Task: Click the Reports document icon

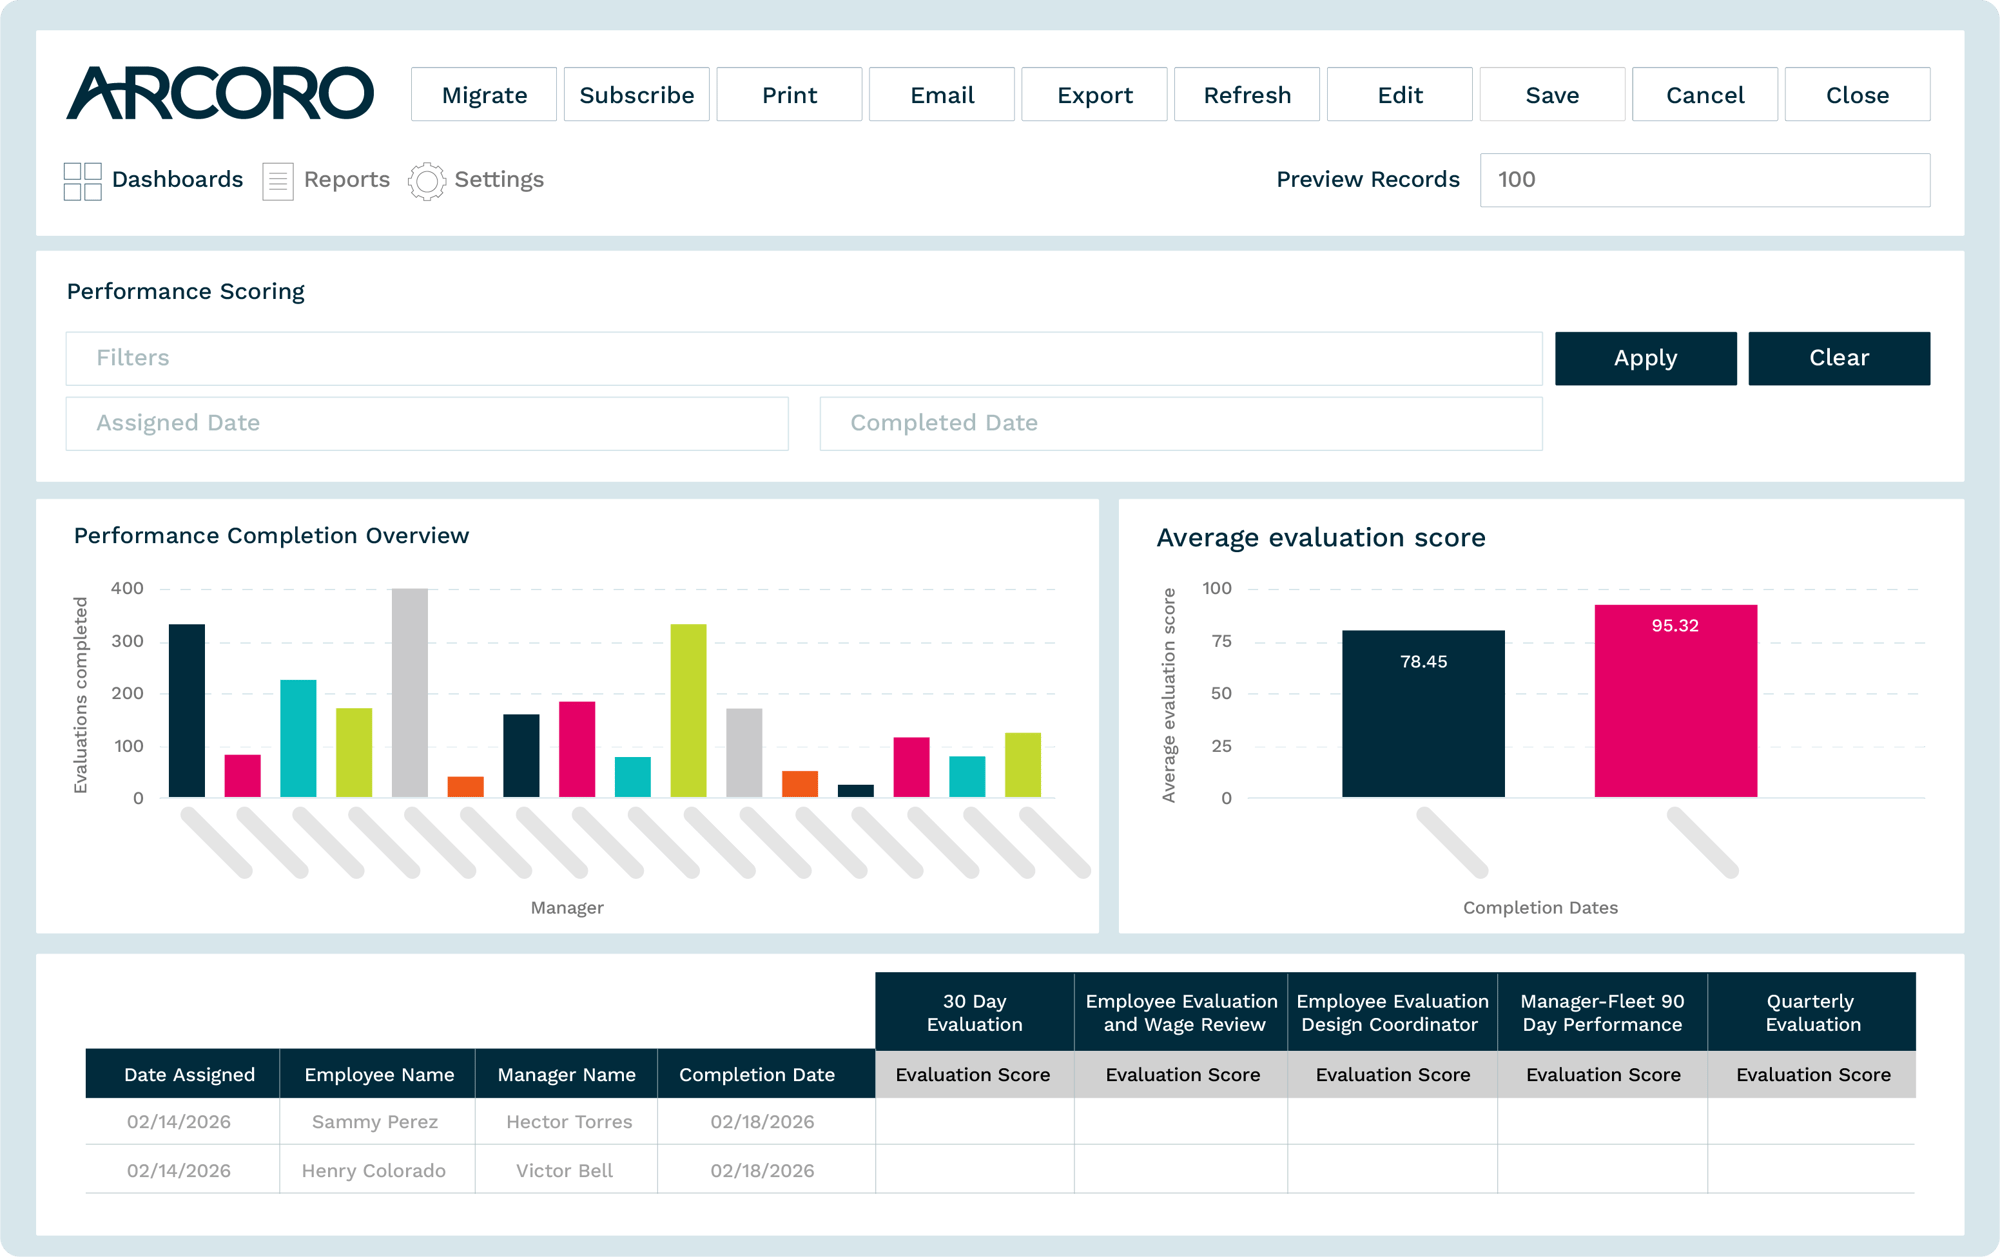Action: (277, 181)
